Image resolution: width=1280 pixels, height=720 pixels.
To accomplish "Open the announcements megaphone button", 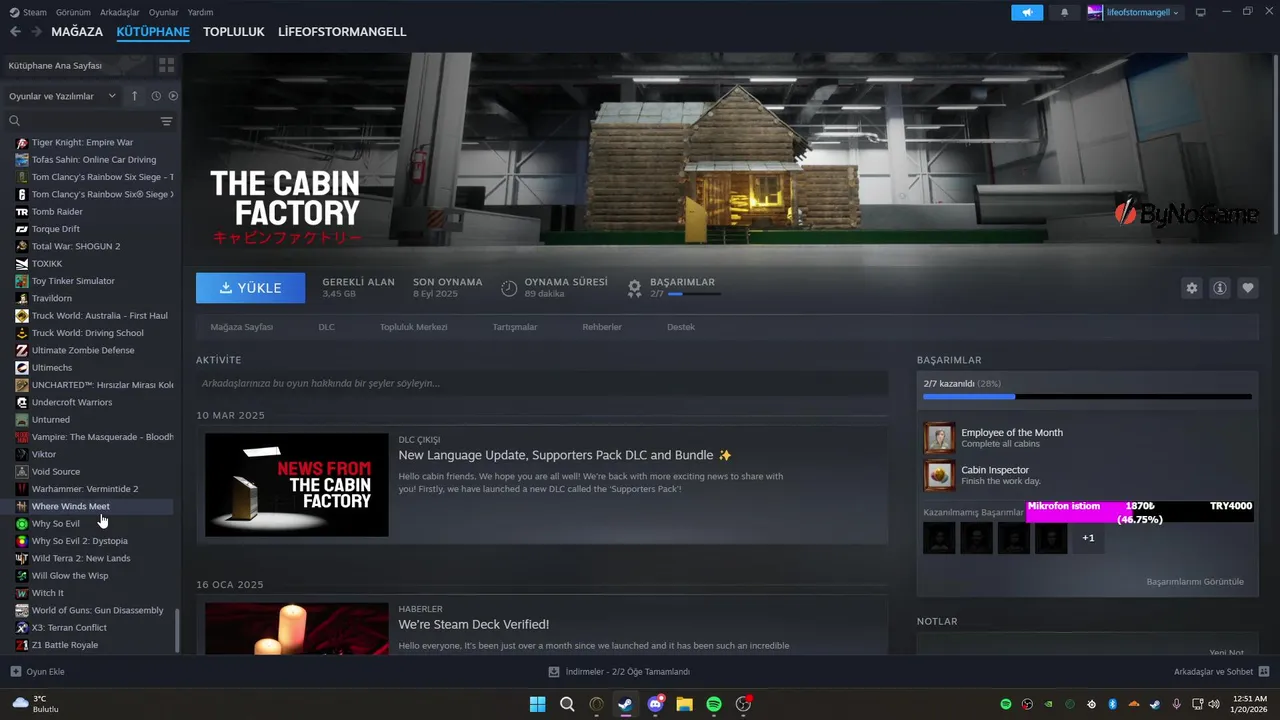I will 1027,12.
